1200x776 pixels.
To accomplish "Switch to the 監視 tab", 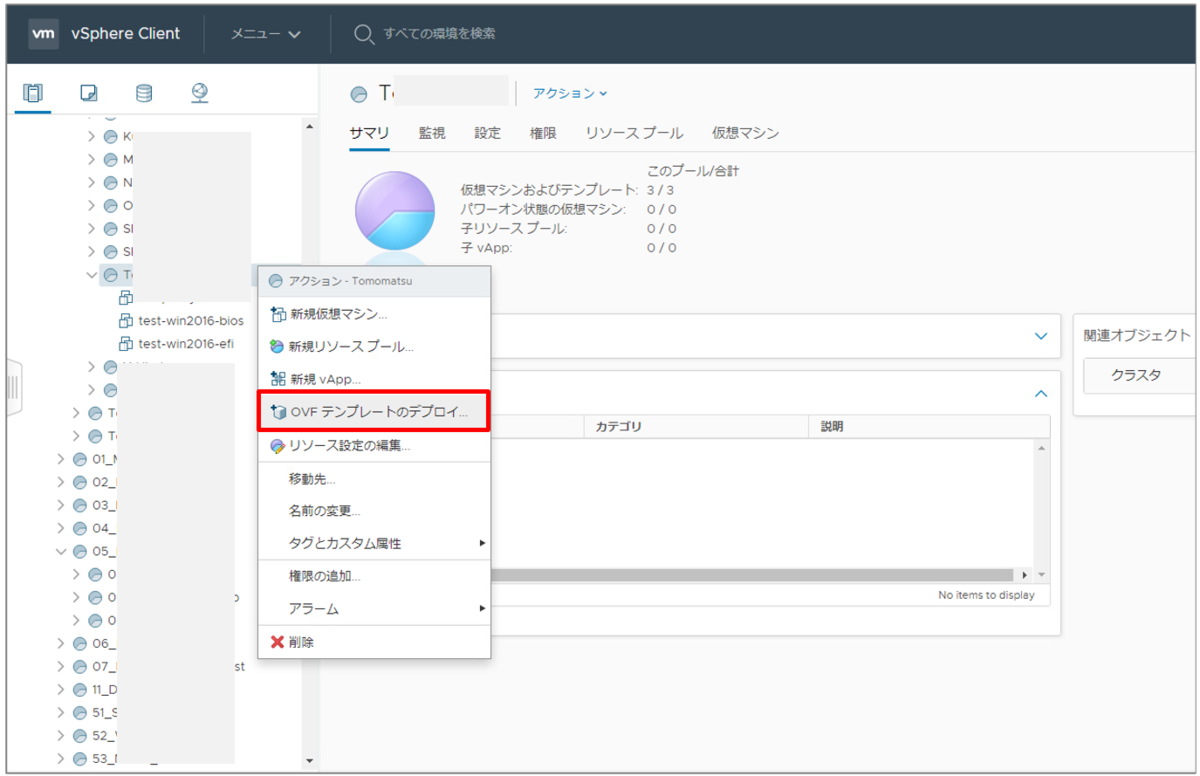I will (432, 133).
